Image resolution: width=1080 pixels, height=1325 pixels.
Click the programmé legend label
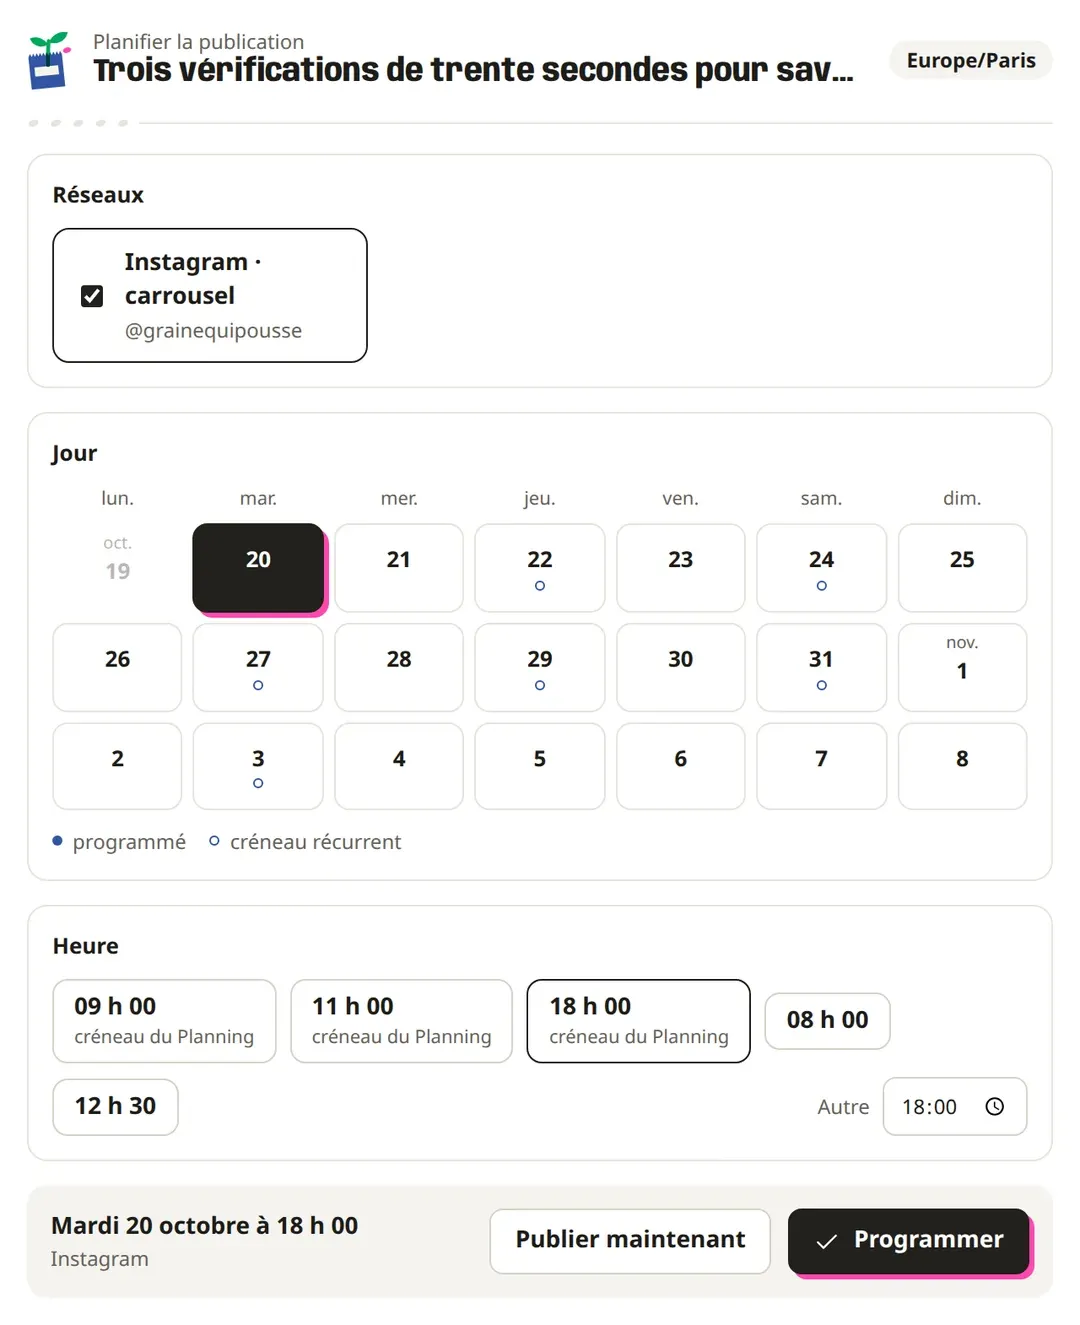(129, 842)
